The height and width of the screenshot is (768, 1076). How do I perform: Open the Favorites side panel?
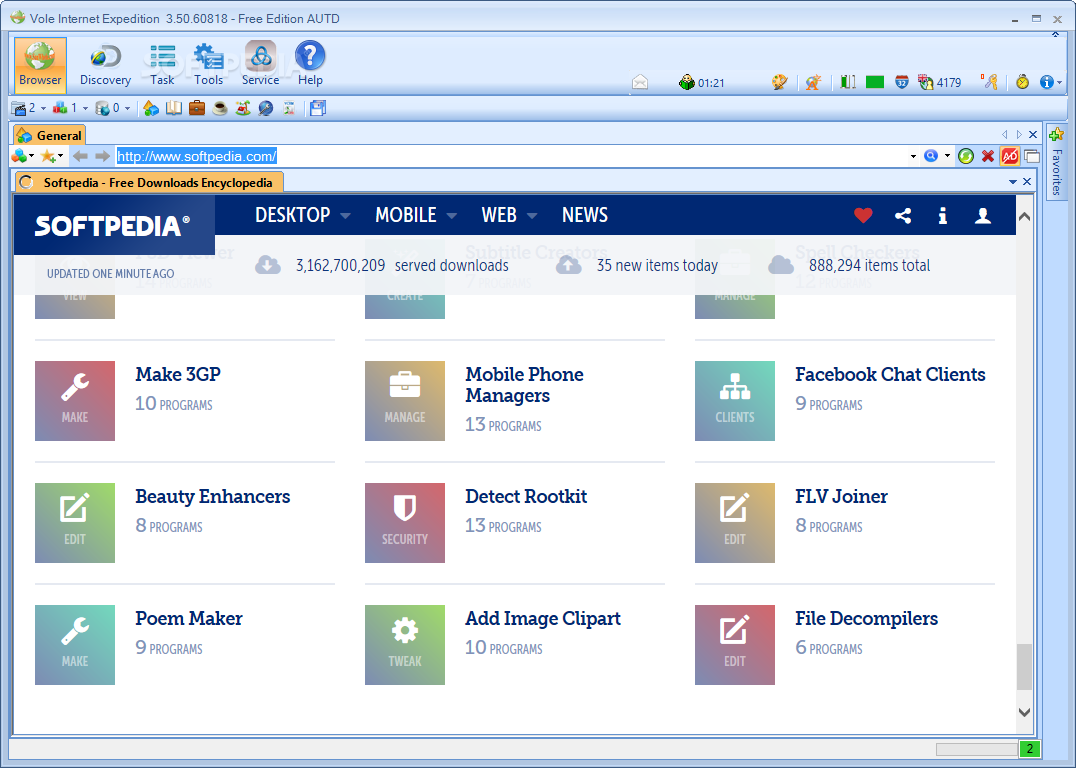pos(1056,161)
